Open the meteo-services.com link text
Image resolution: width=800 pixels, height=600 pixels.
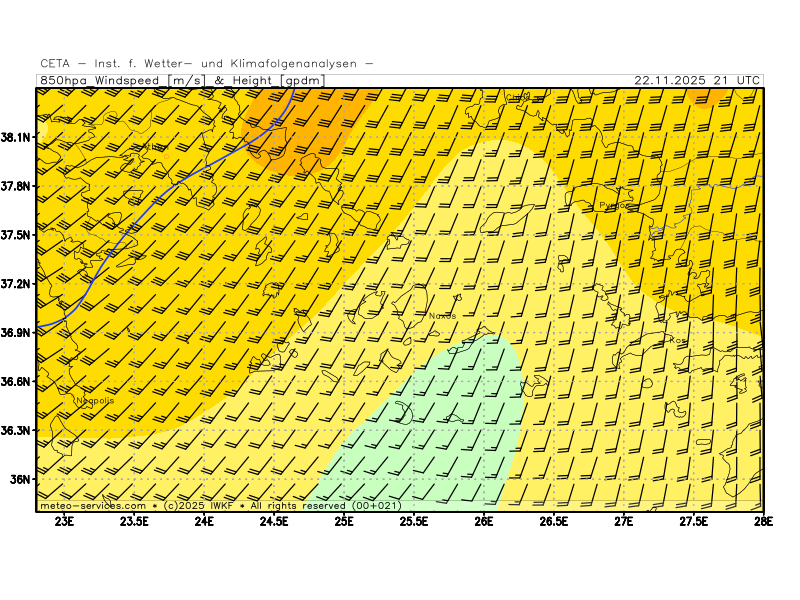click(91, 506)
